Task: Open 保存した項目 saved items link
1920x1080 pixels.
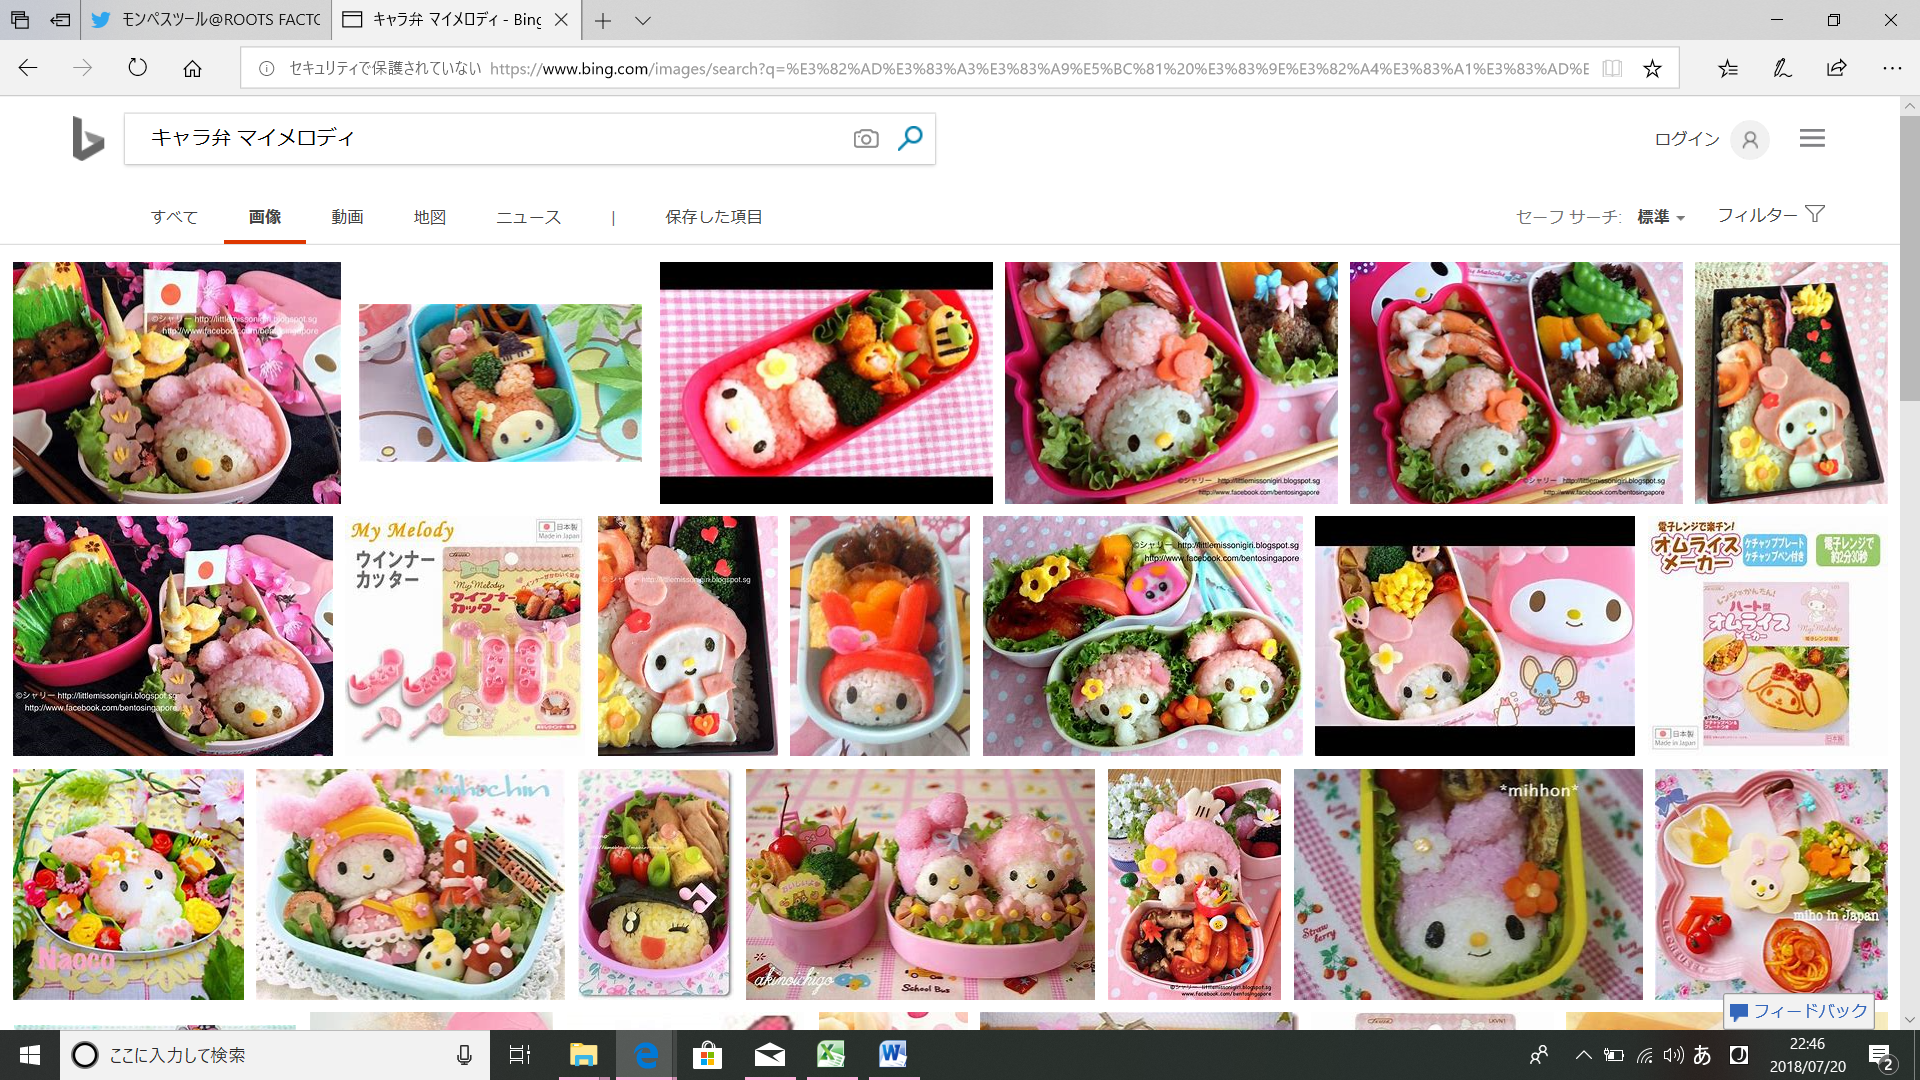Action: (x=714, y=217)
